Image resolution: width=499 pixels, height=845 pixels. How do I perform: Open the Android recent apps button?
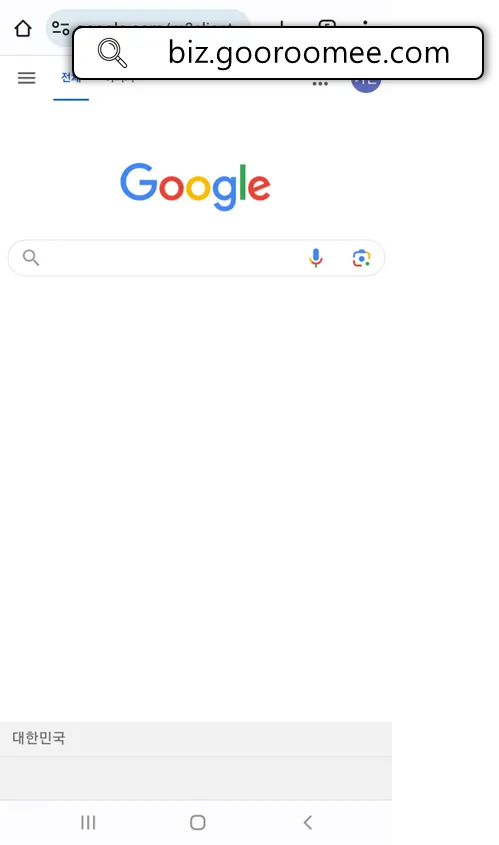click(88, 822)
